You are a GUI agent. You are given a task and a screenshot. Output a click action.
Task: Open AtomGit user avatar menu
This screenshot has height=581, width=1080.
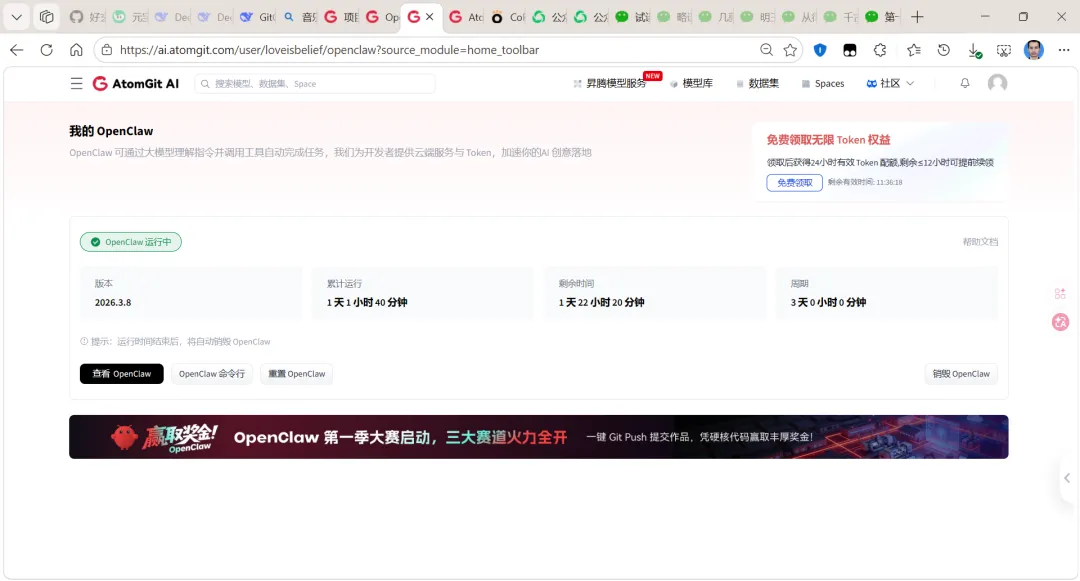point(997,83)
